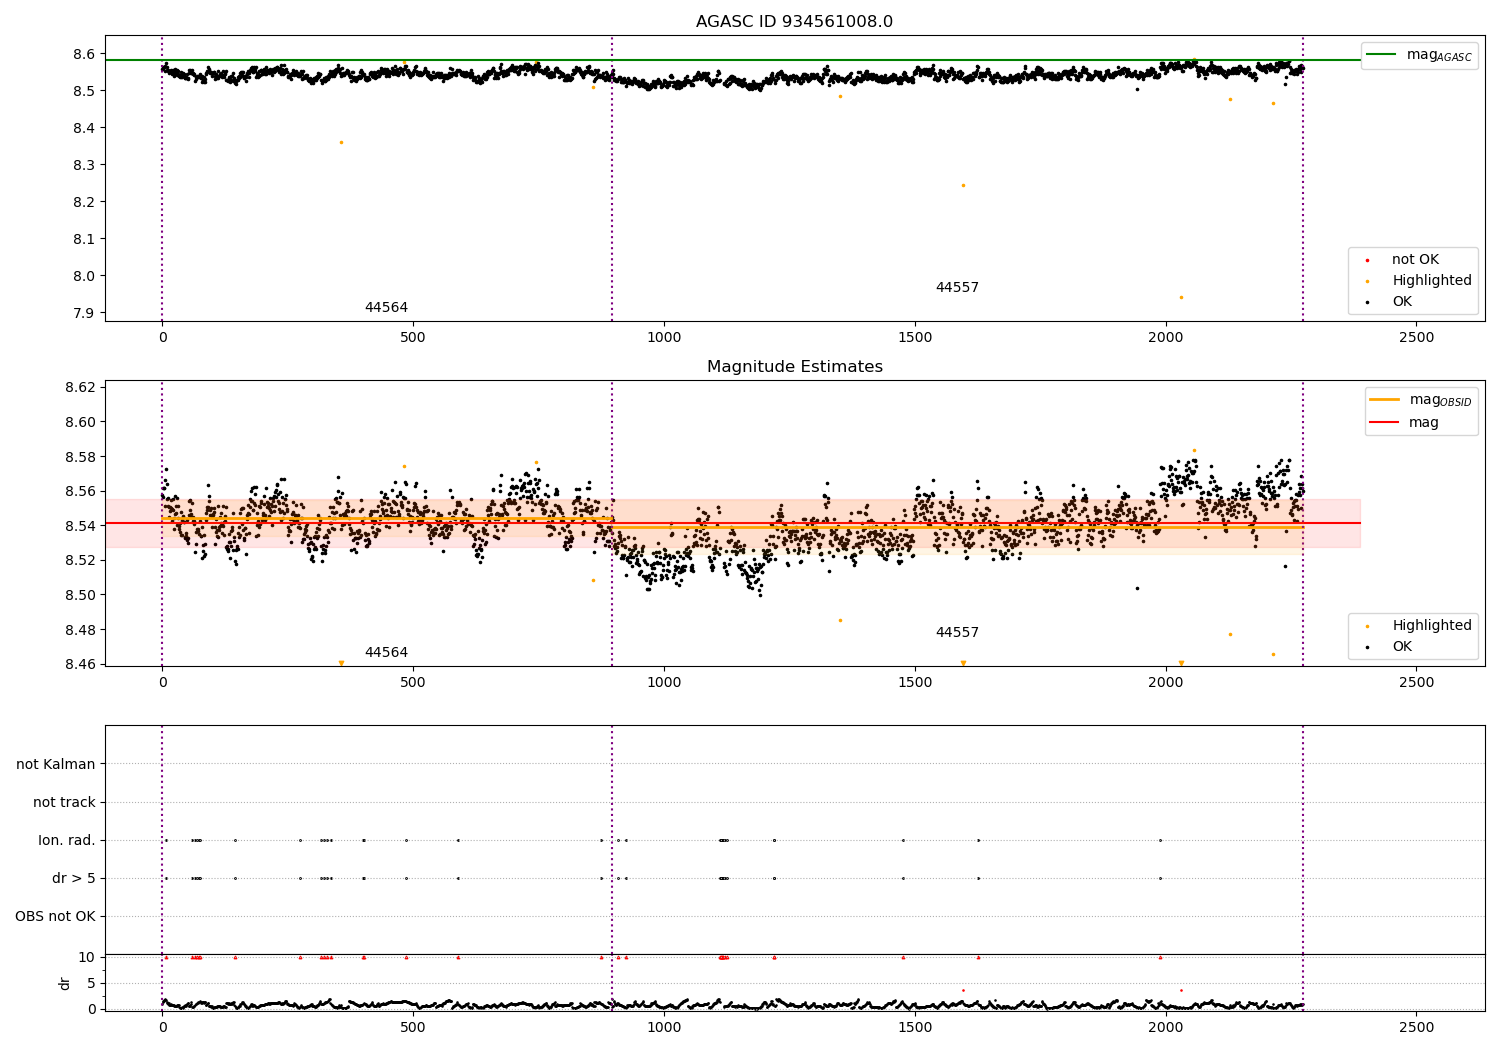Click the lowest orange outlier point near 7.94
This screenshot has height=1050, width=1500.
pyautogui.click(x=1181, y=297)
